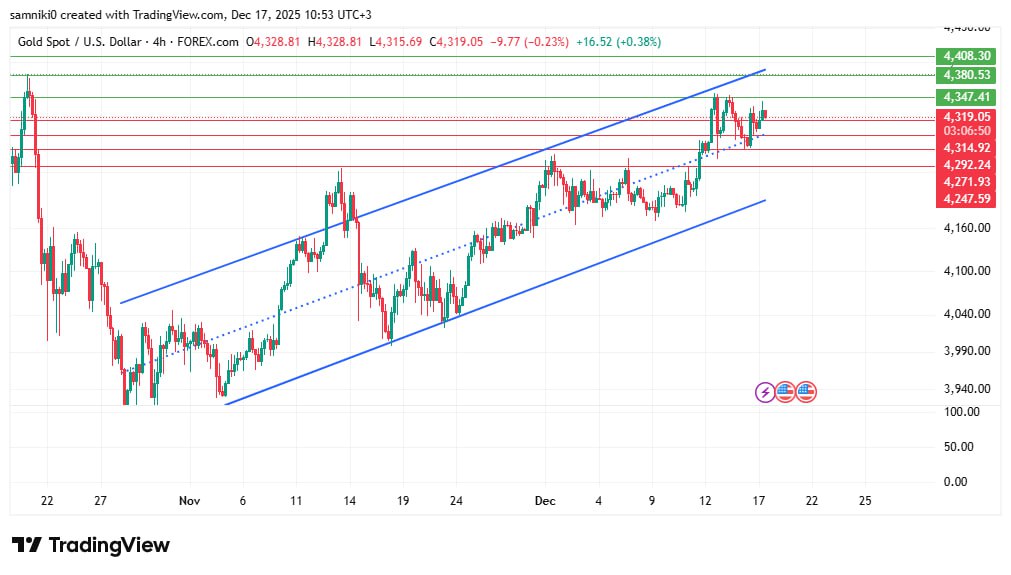The image size is (1011, 575).
Task: Click the purple lightning event icon
Action: 765,392
